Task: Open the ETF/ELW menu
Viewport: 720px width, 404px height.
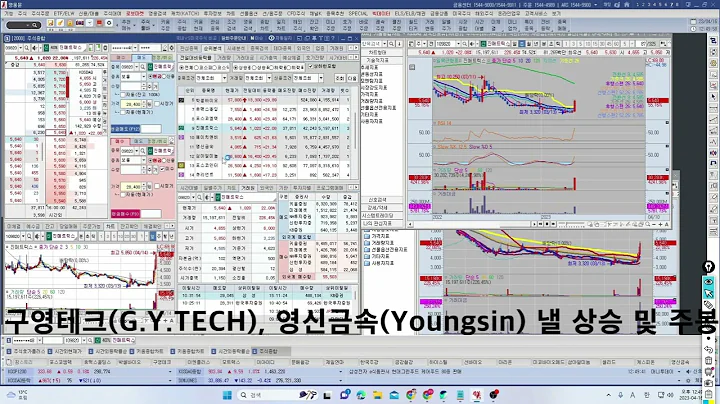Action: [x=64, y=14]
